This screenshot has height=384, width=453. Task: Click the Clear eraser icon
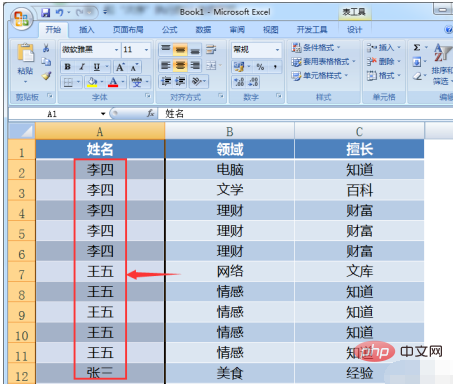(x=417, y=76)
